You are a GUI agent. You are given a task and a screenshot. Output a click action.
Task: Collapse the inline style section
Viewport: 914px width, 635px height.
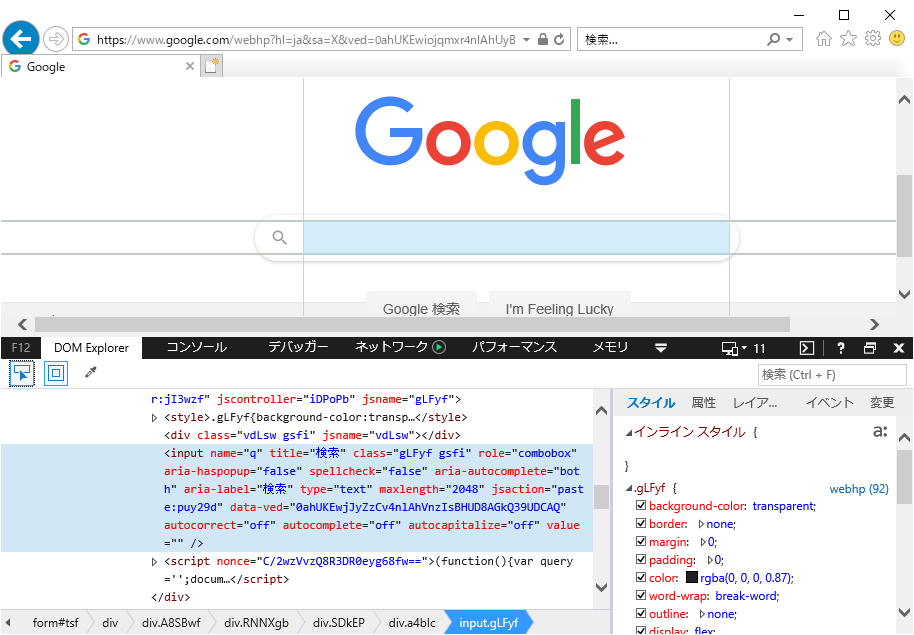(629, 433)
